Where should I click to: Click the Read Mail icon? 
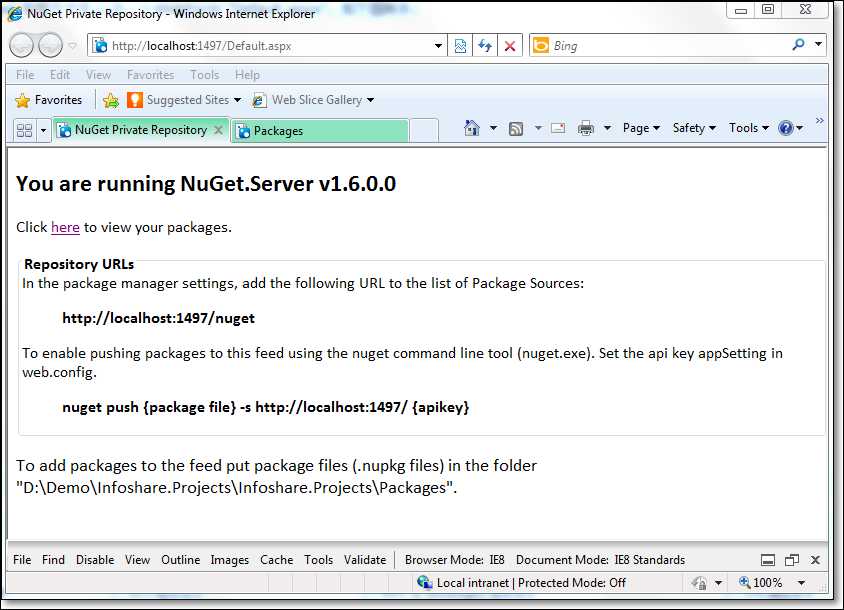[x=558, y=128]
